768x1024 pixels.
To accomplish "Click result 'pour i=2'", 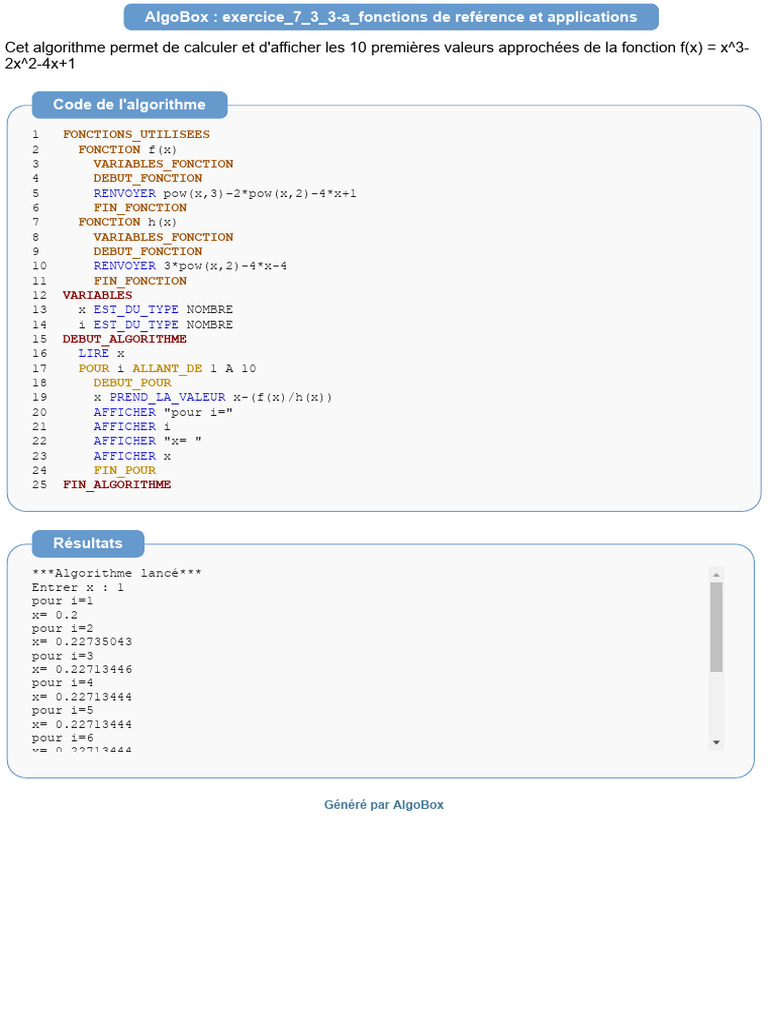I will pyautogui.click(x=63, y=628).
